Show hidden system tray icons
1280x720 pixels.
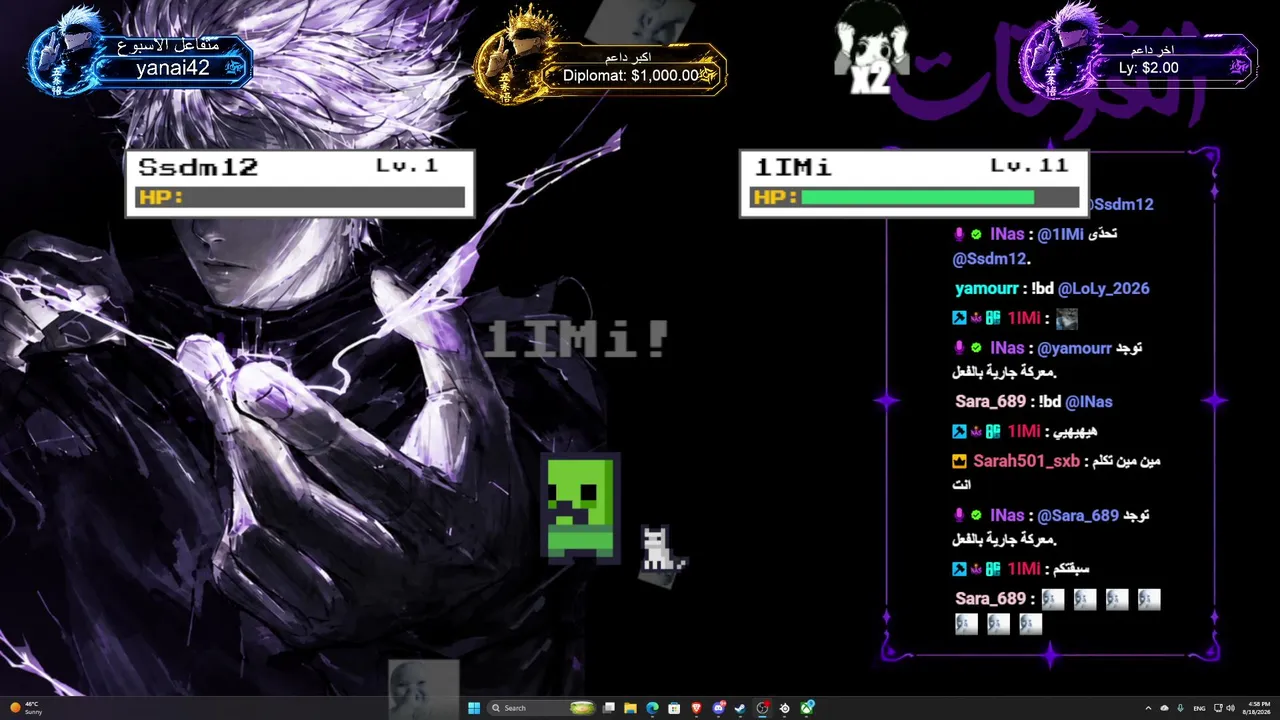pos(1147,708)
